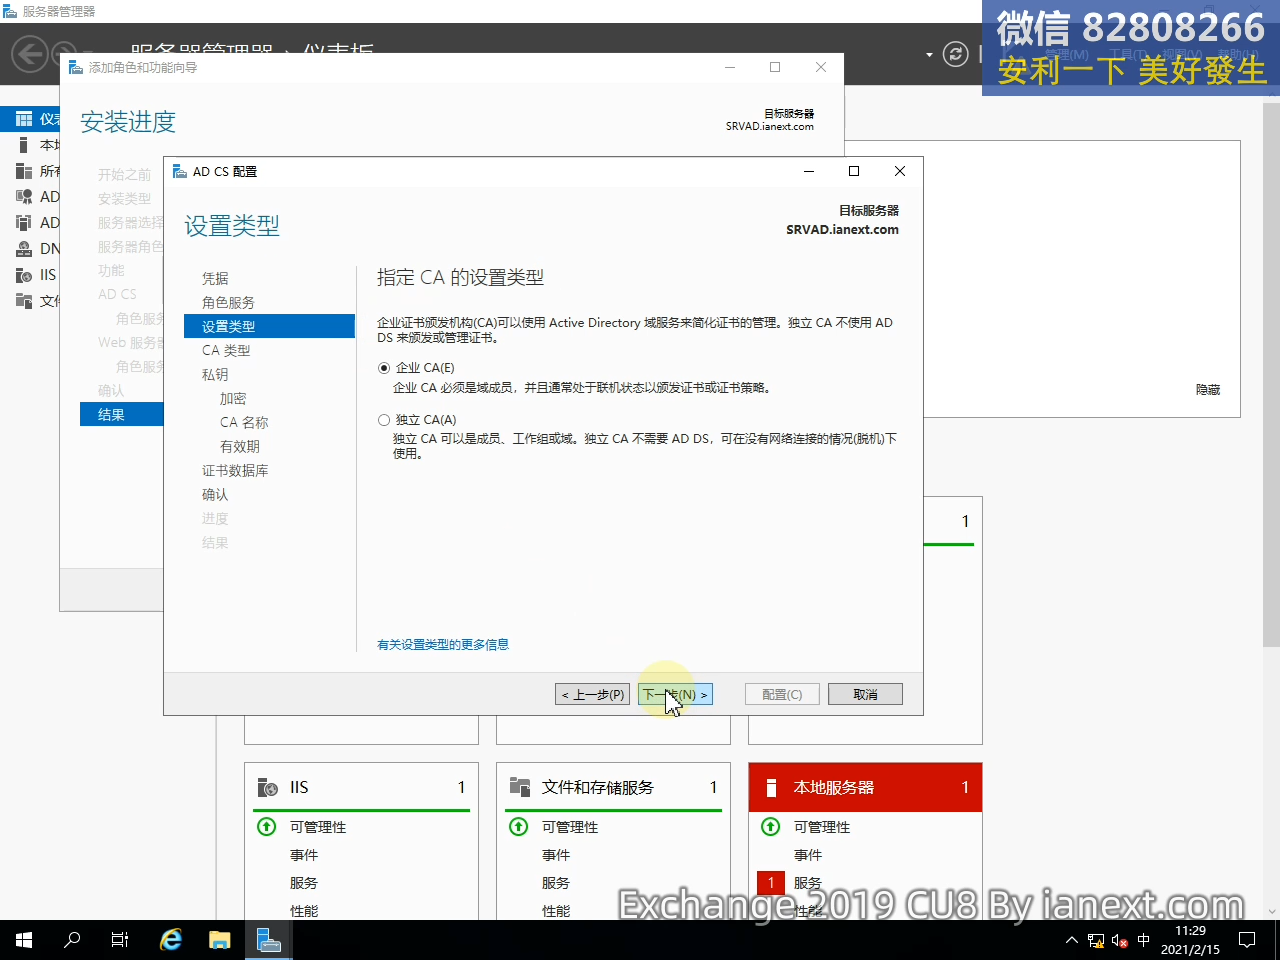This screenshot has width=1280, height=960.
Task: Click the 下一步(N) button
Action: pyautogui.click(x=675, y=694)
